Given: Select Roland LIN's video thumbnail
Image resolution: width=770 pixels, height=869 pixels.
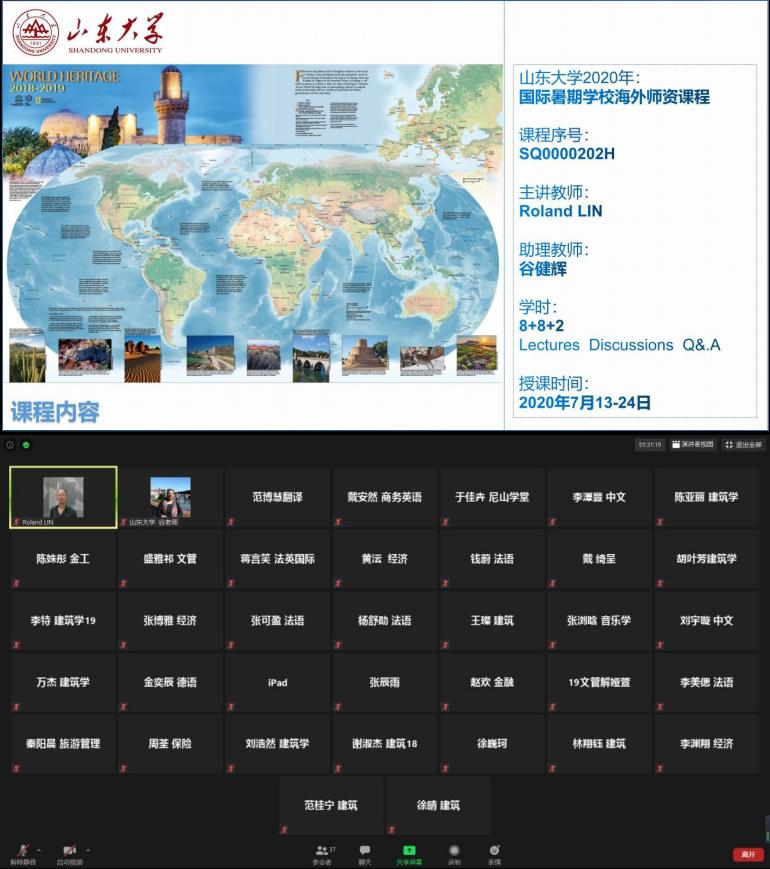Looking at the screenshot, I should (x=63, y=497).
